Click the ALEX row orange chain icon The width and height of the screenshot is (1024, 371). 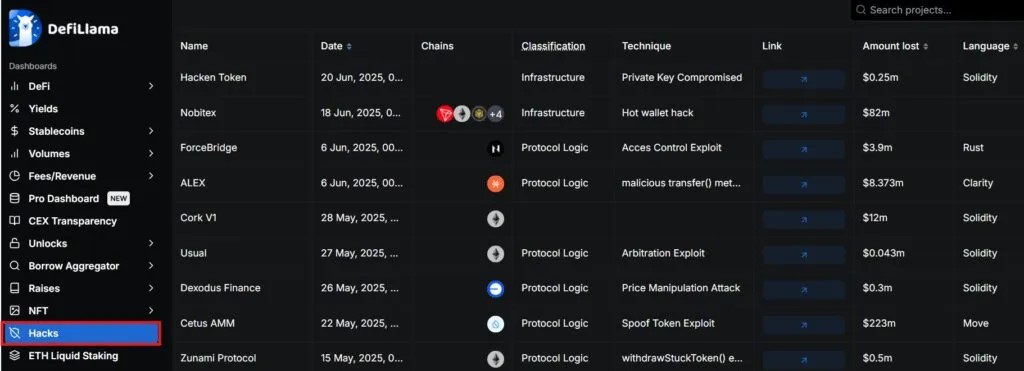tap(496, 184)
